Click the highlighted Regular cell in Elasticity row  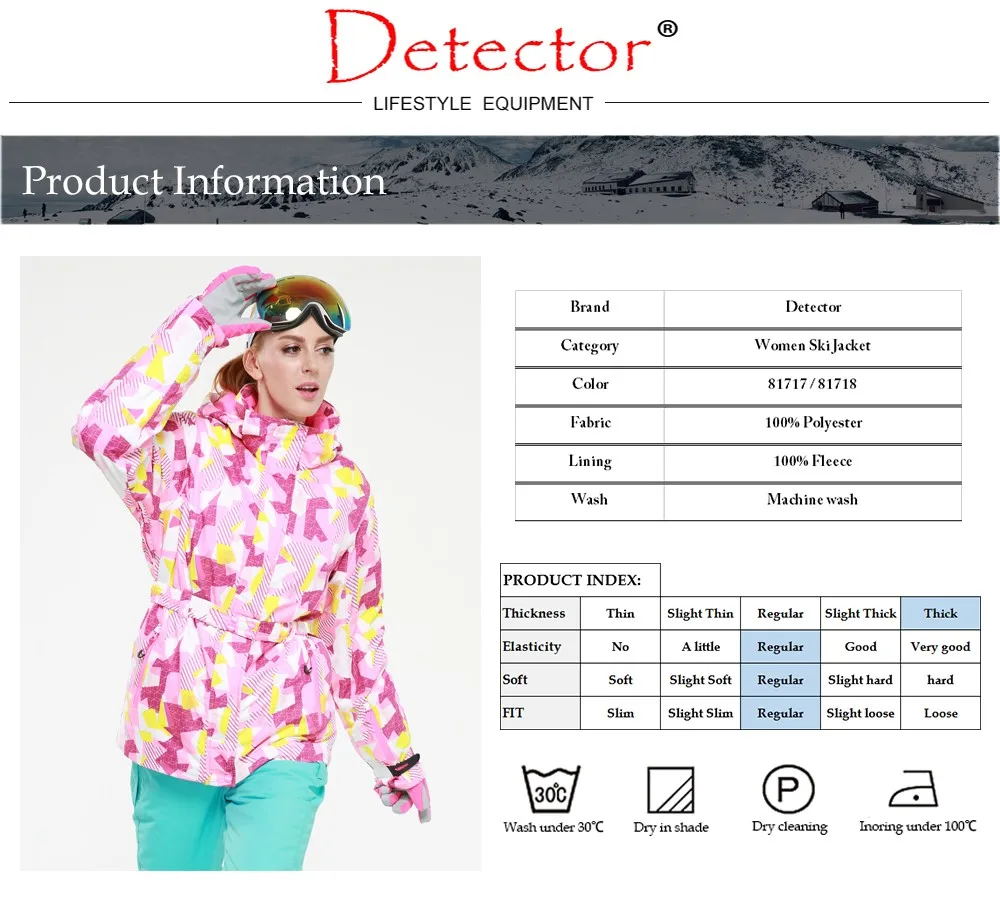pos(780,647)
